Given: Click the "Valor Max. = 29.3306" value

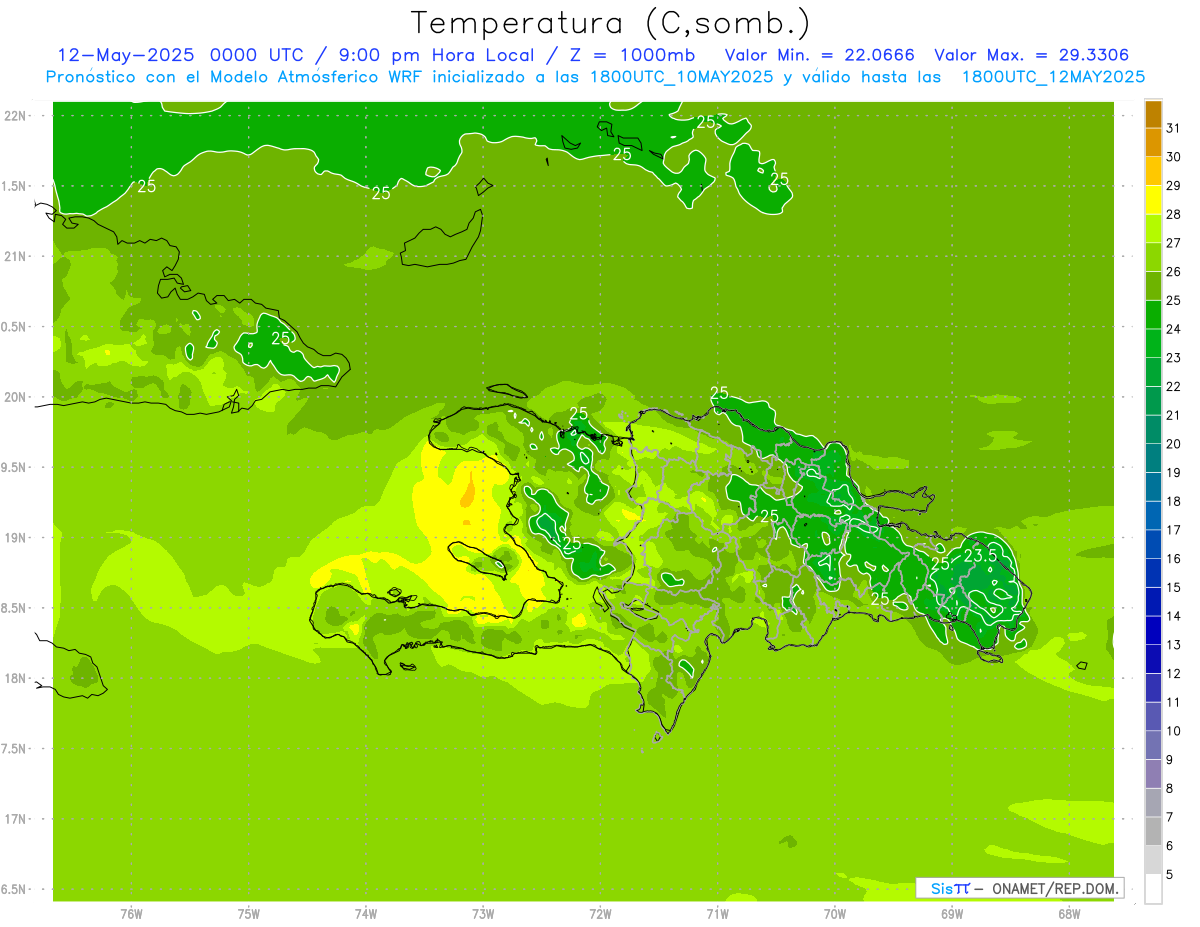Looking at the screenshot, I should (1031, 54).
